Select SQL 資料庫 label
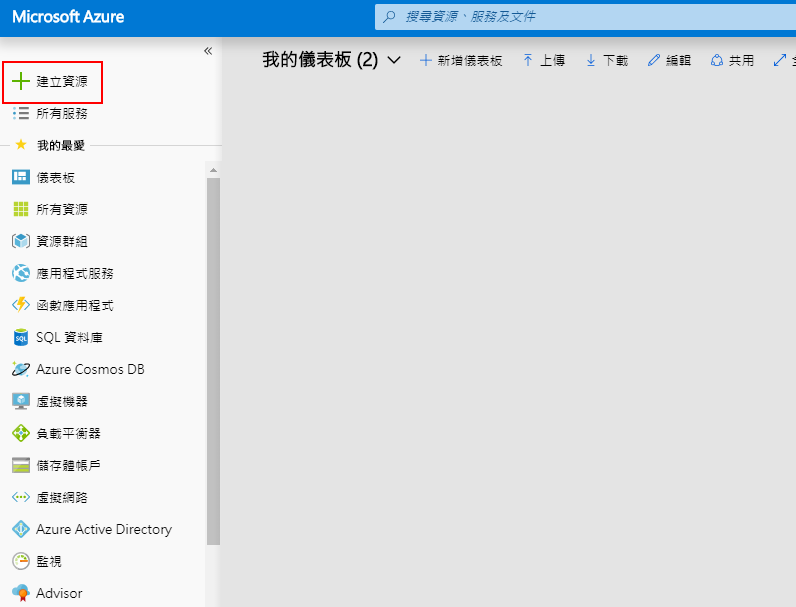Image resolution: width=796 pixels, height=607 pixels. [x=70, y=337]
